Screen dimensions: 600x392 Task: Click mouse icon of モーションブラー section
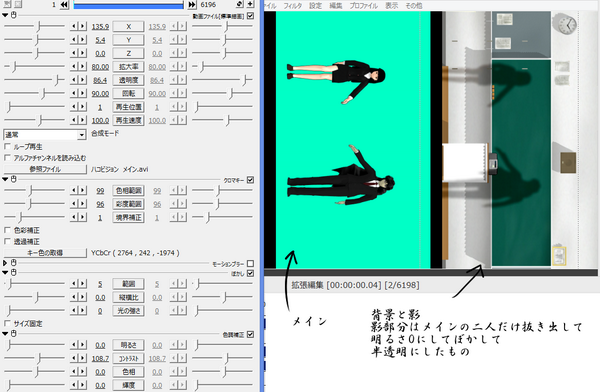coord(14,263)
